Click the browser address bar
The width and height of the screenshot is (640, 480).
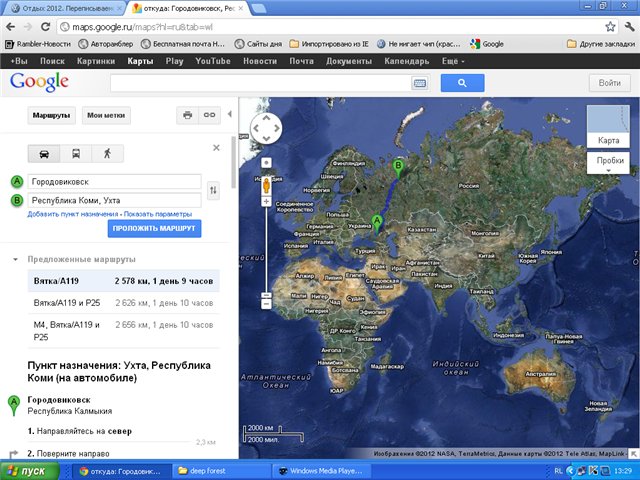coord(331,27)
